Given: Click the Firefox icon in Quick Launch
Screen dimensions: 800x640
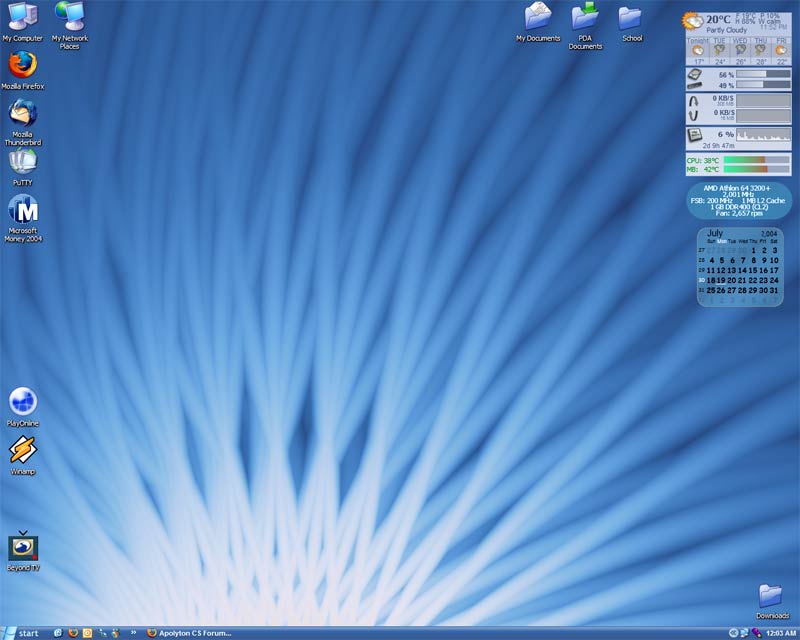Looking at the screenshot, I should pyautogui.click(x=73, y=633).
